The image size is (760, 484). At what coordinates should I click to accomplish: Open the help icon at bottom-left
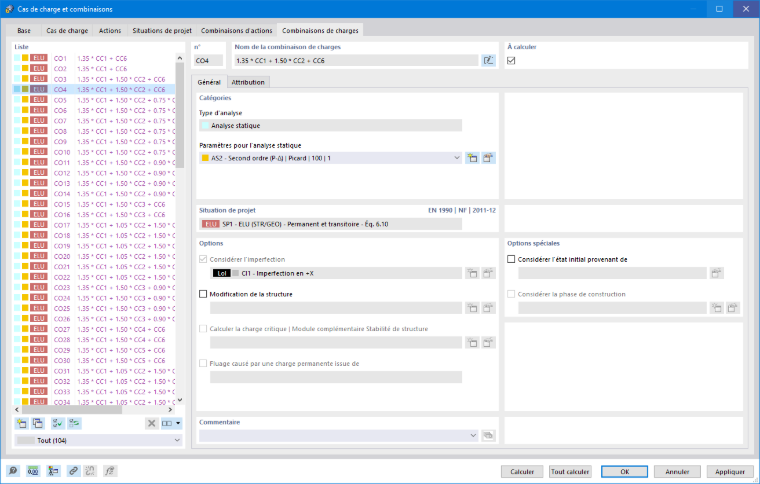click(x=13, y=471)
